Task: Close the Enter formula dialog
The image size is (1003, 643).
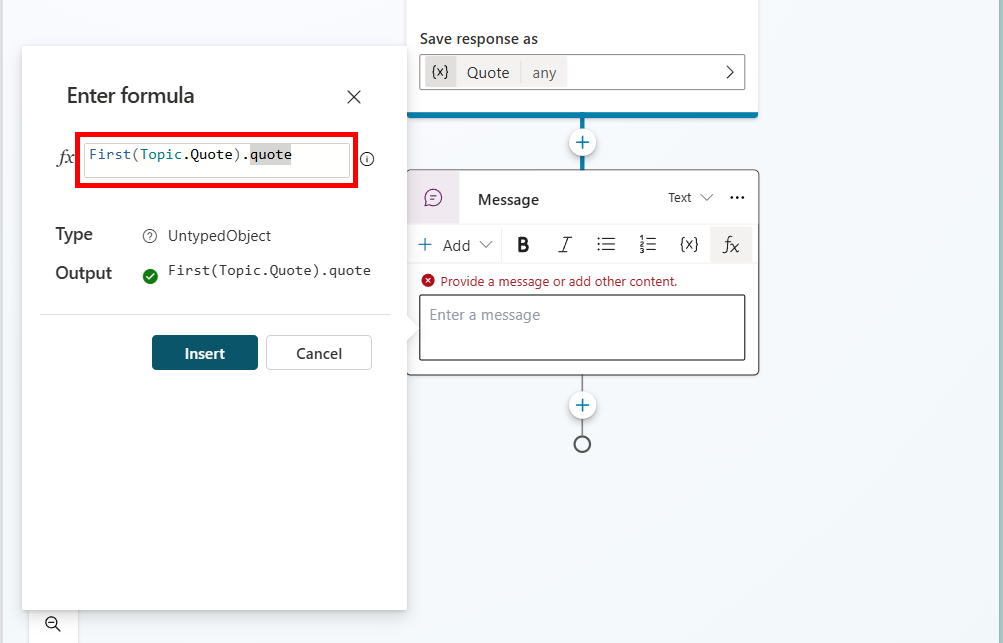Action: pos(354,97)
